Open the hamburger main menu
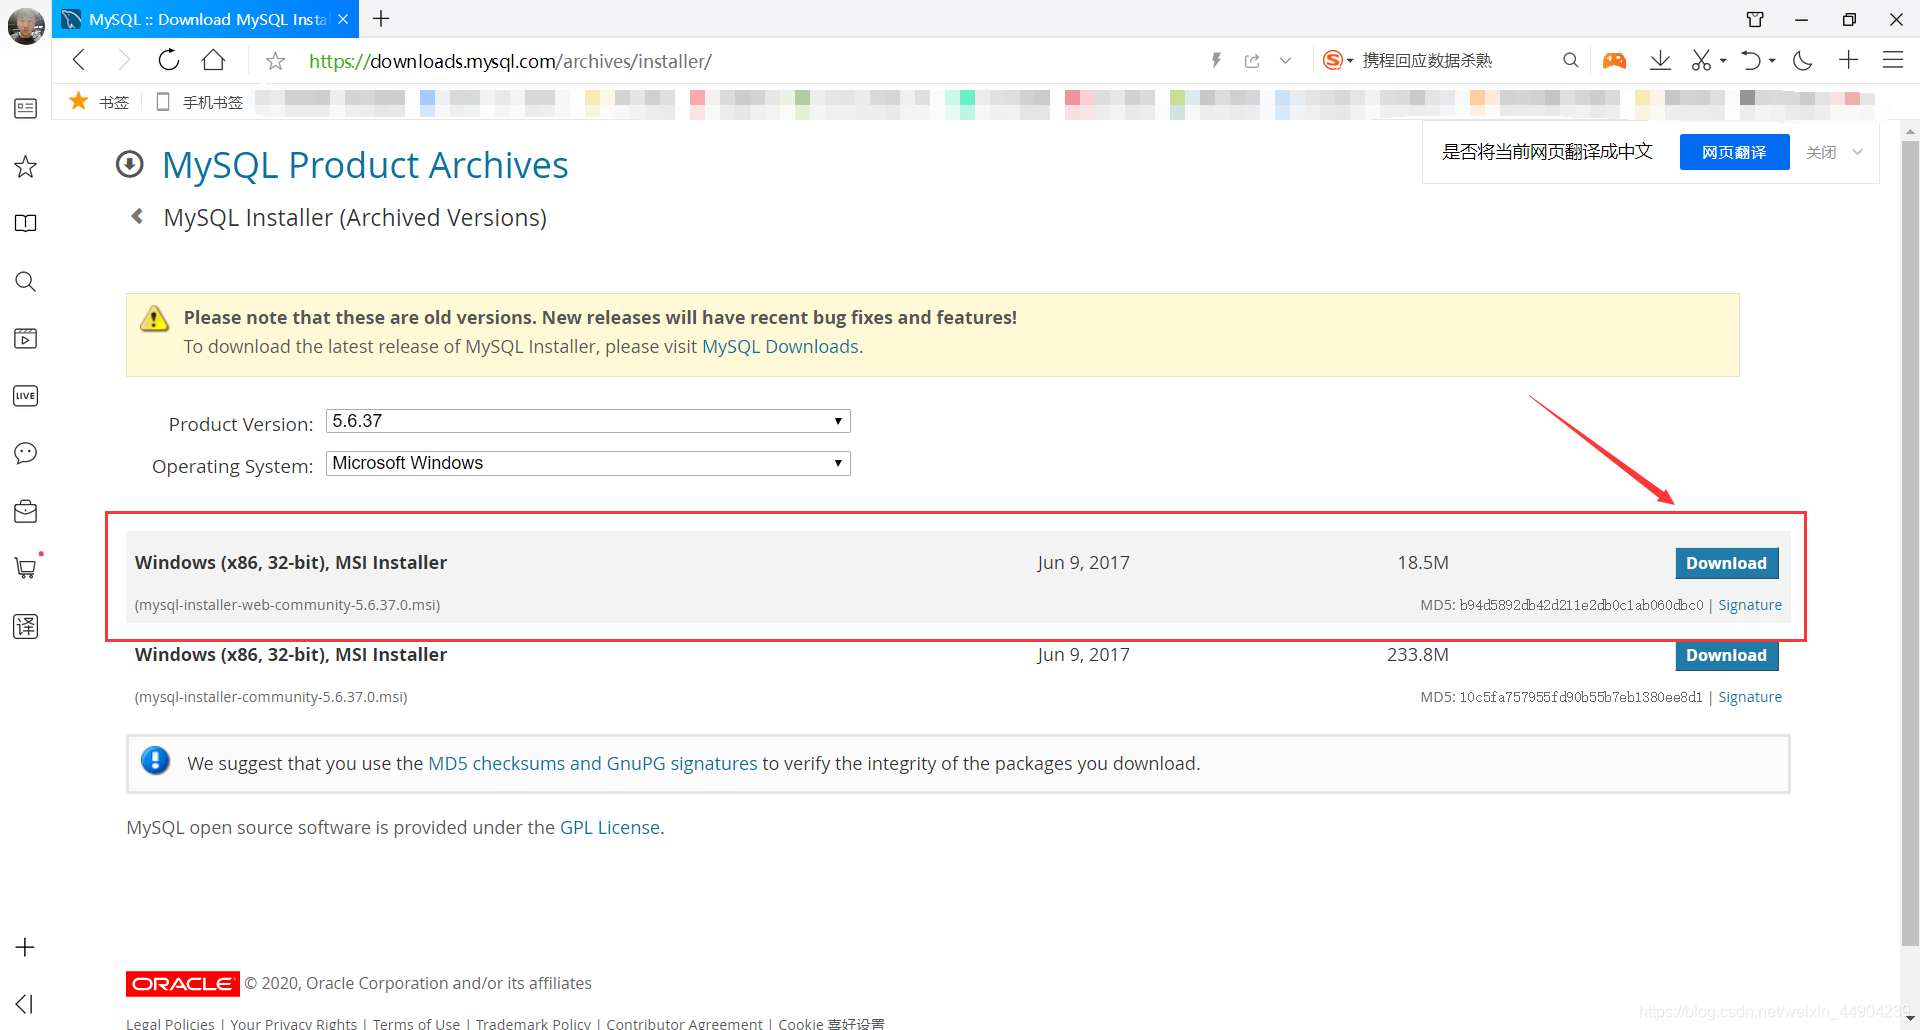Viewport: 1920px width, 1030px height. coord(1893,60)
